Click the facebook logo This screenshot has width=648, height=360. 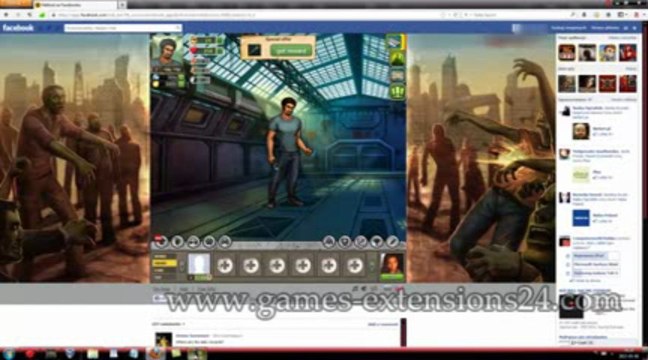pos(18,28)
